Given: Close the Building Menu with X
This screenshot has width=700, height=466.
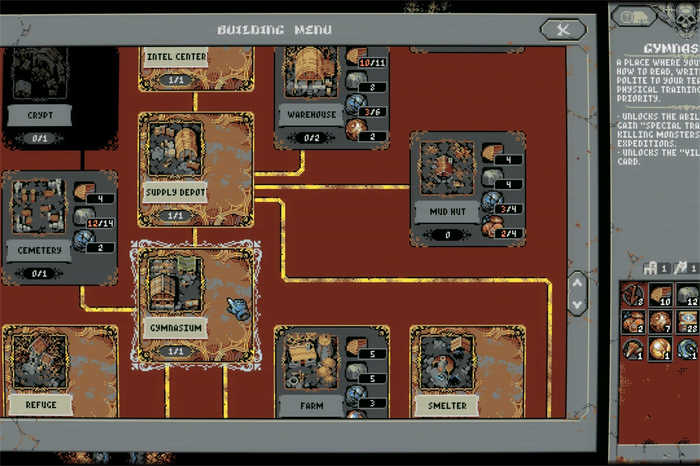Looking at the screenshot, I should click(563, 29).
